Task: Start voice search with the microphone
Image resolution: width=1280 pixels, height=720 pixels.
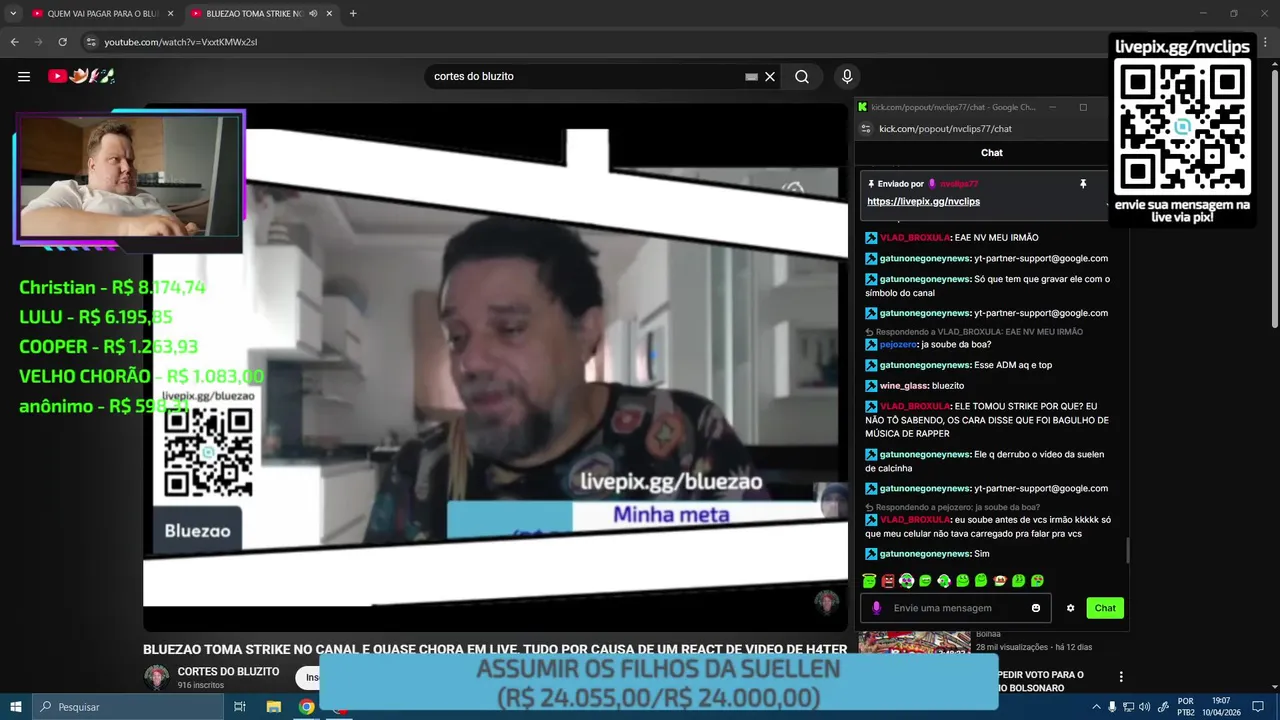Action: click(x=847, y=76)
